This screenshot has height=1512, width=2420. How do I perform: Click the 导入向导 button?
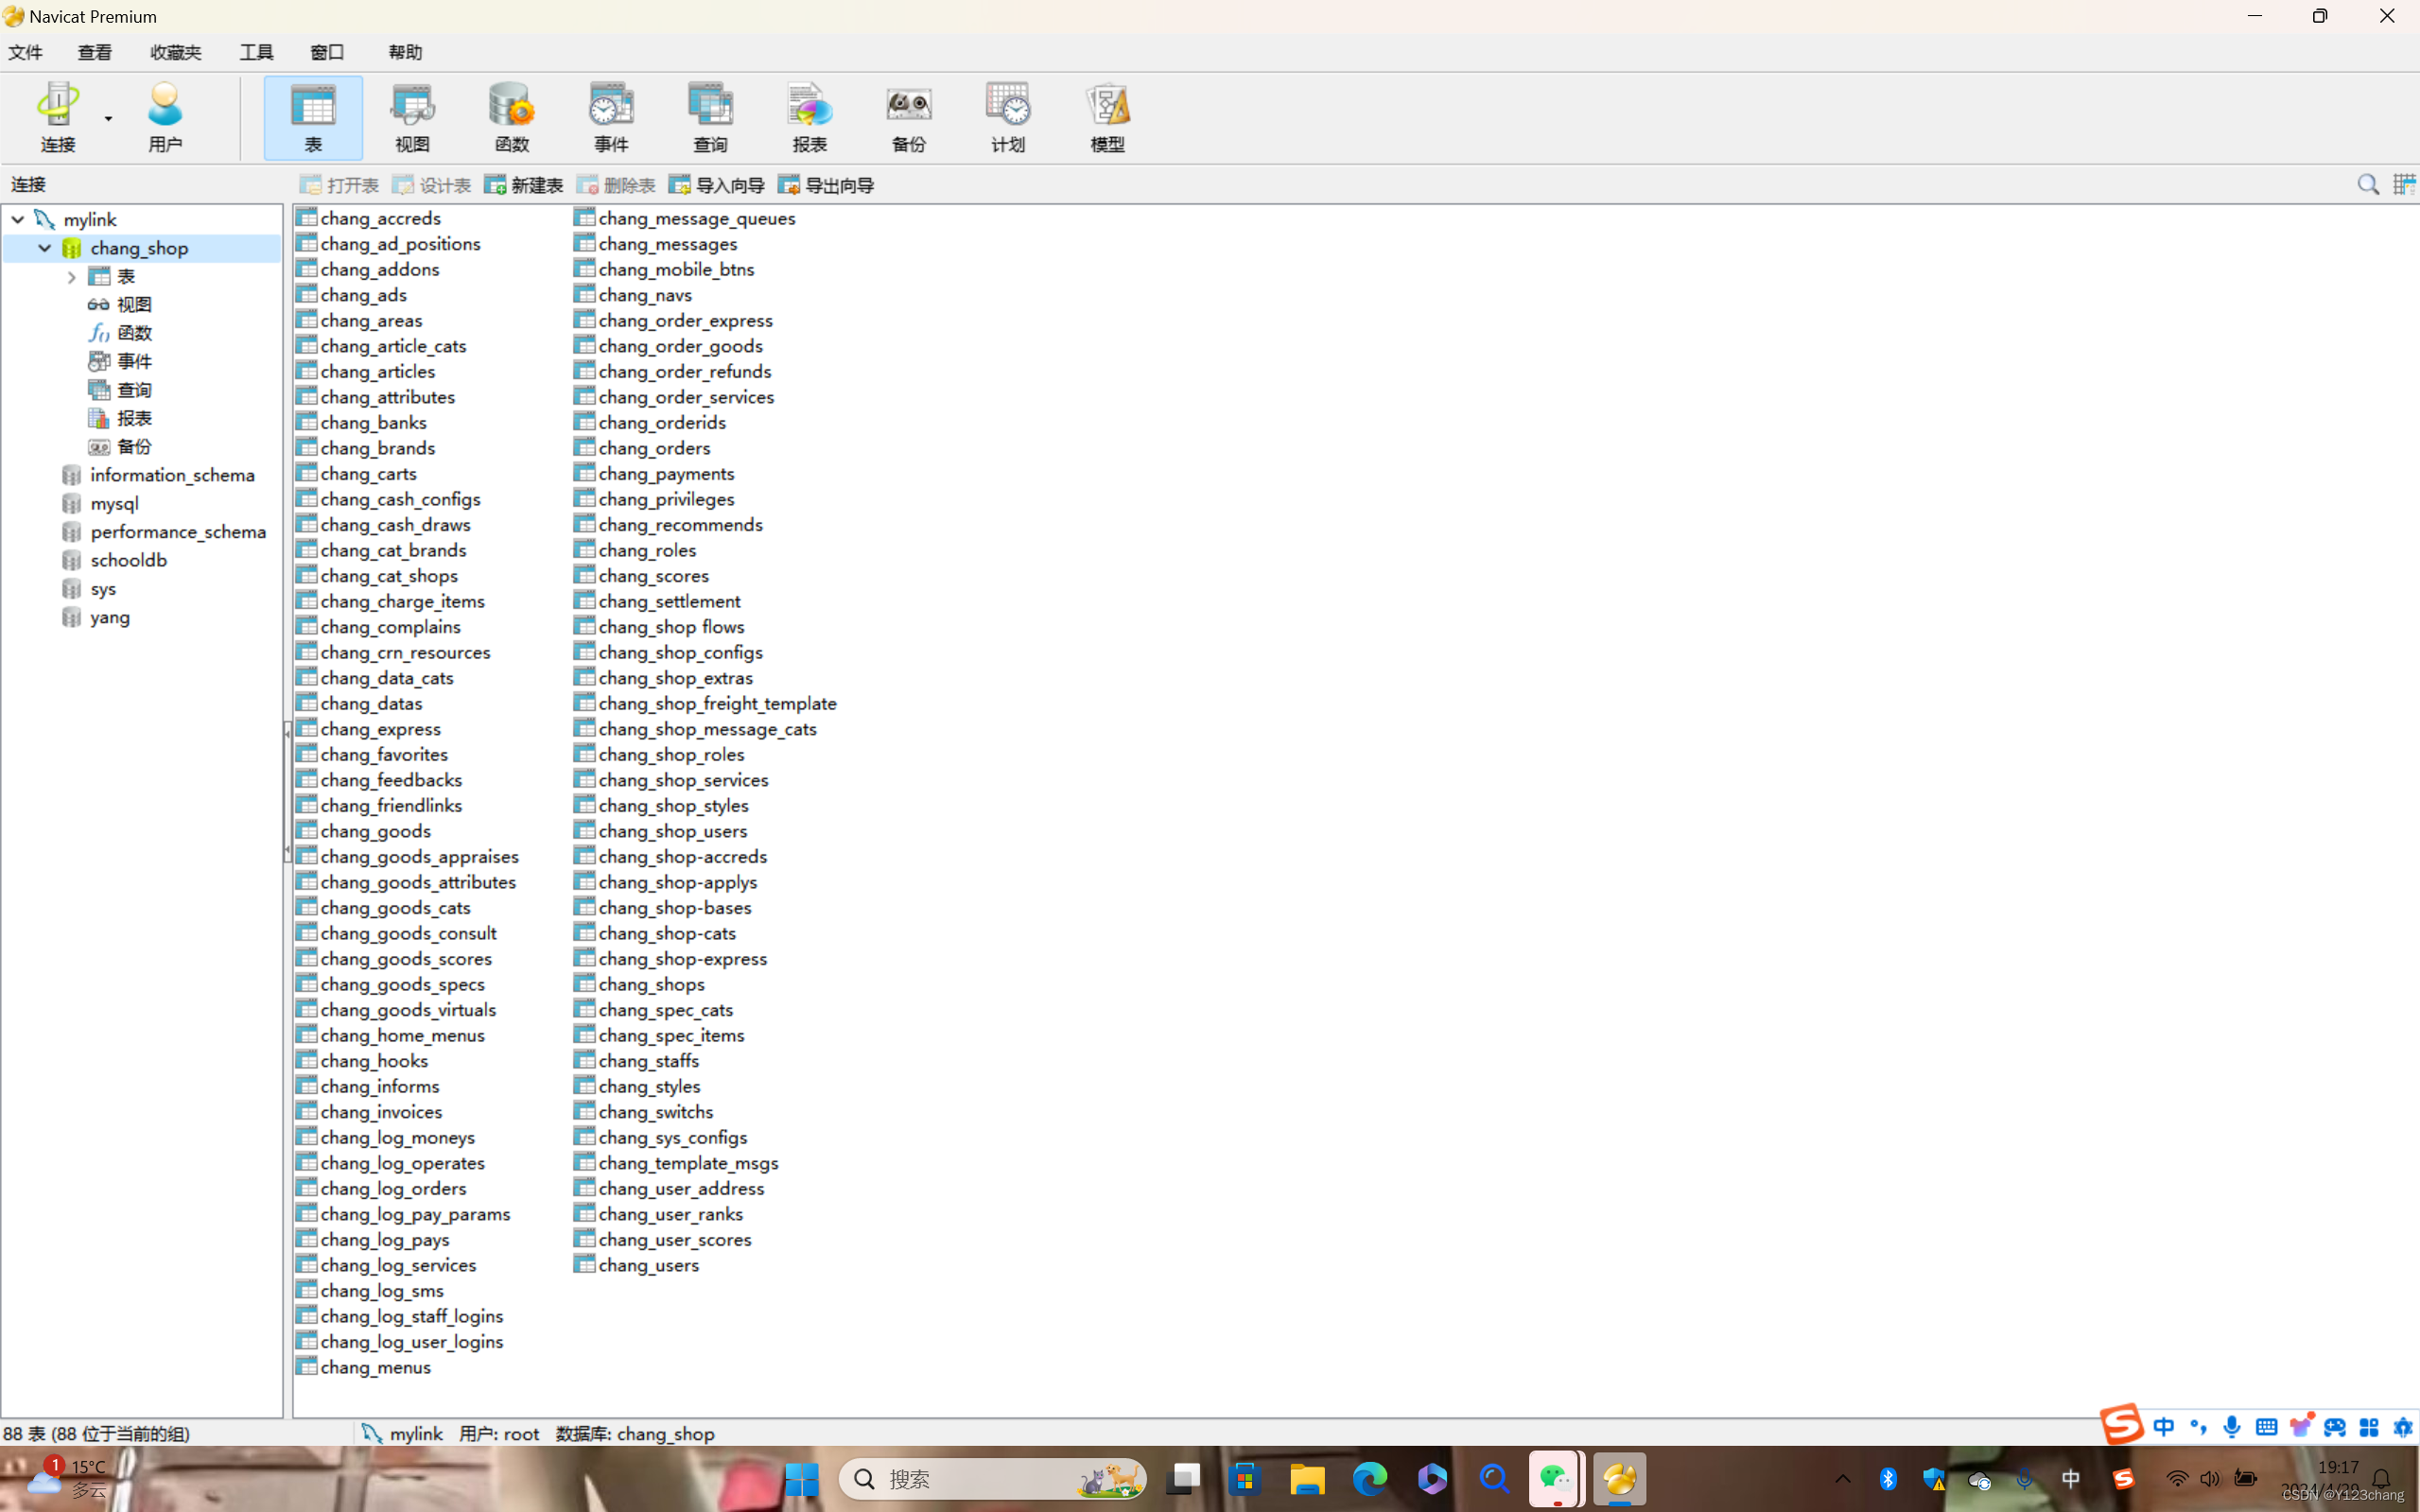coord(717,185)
